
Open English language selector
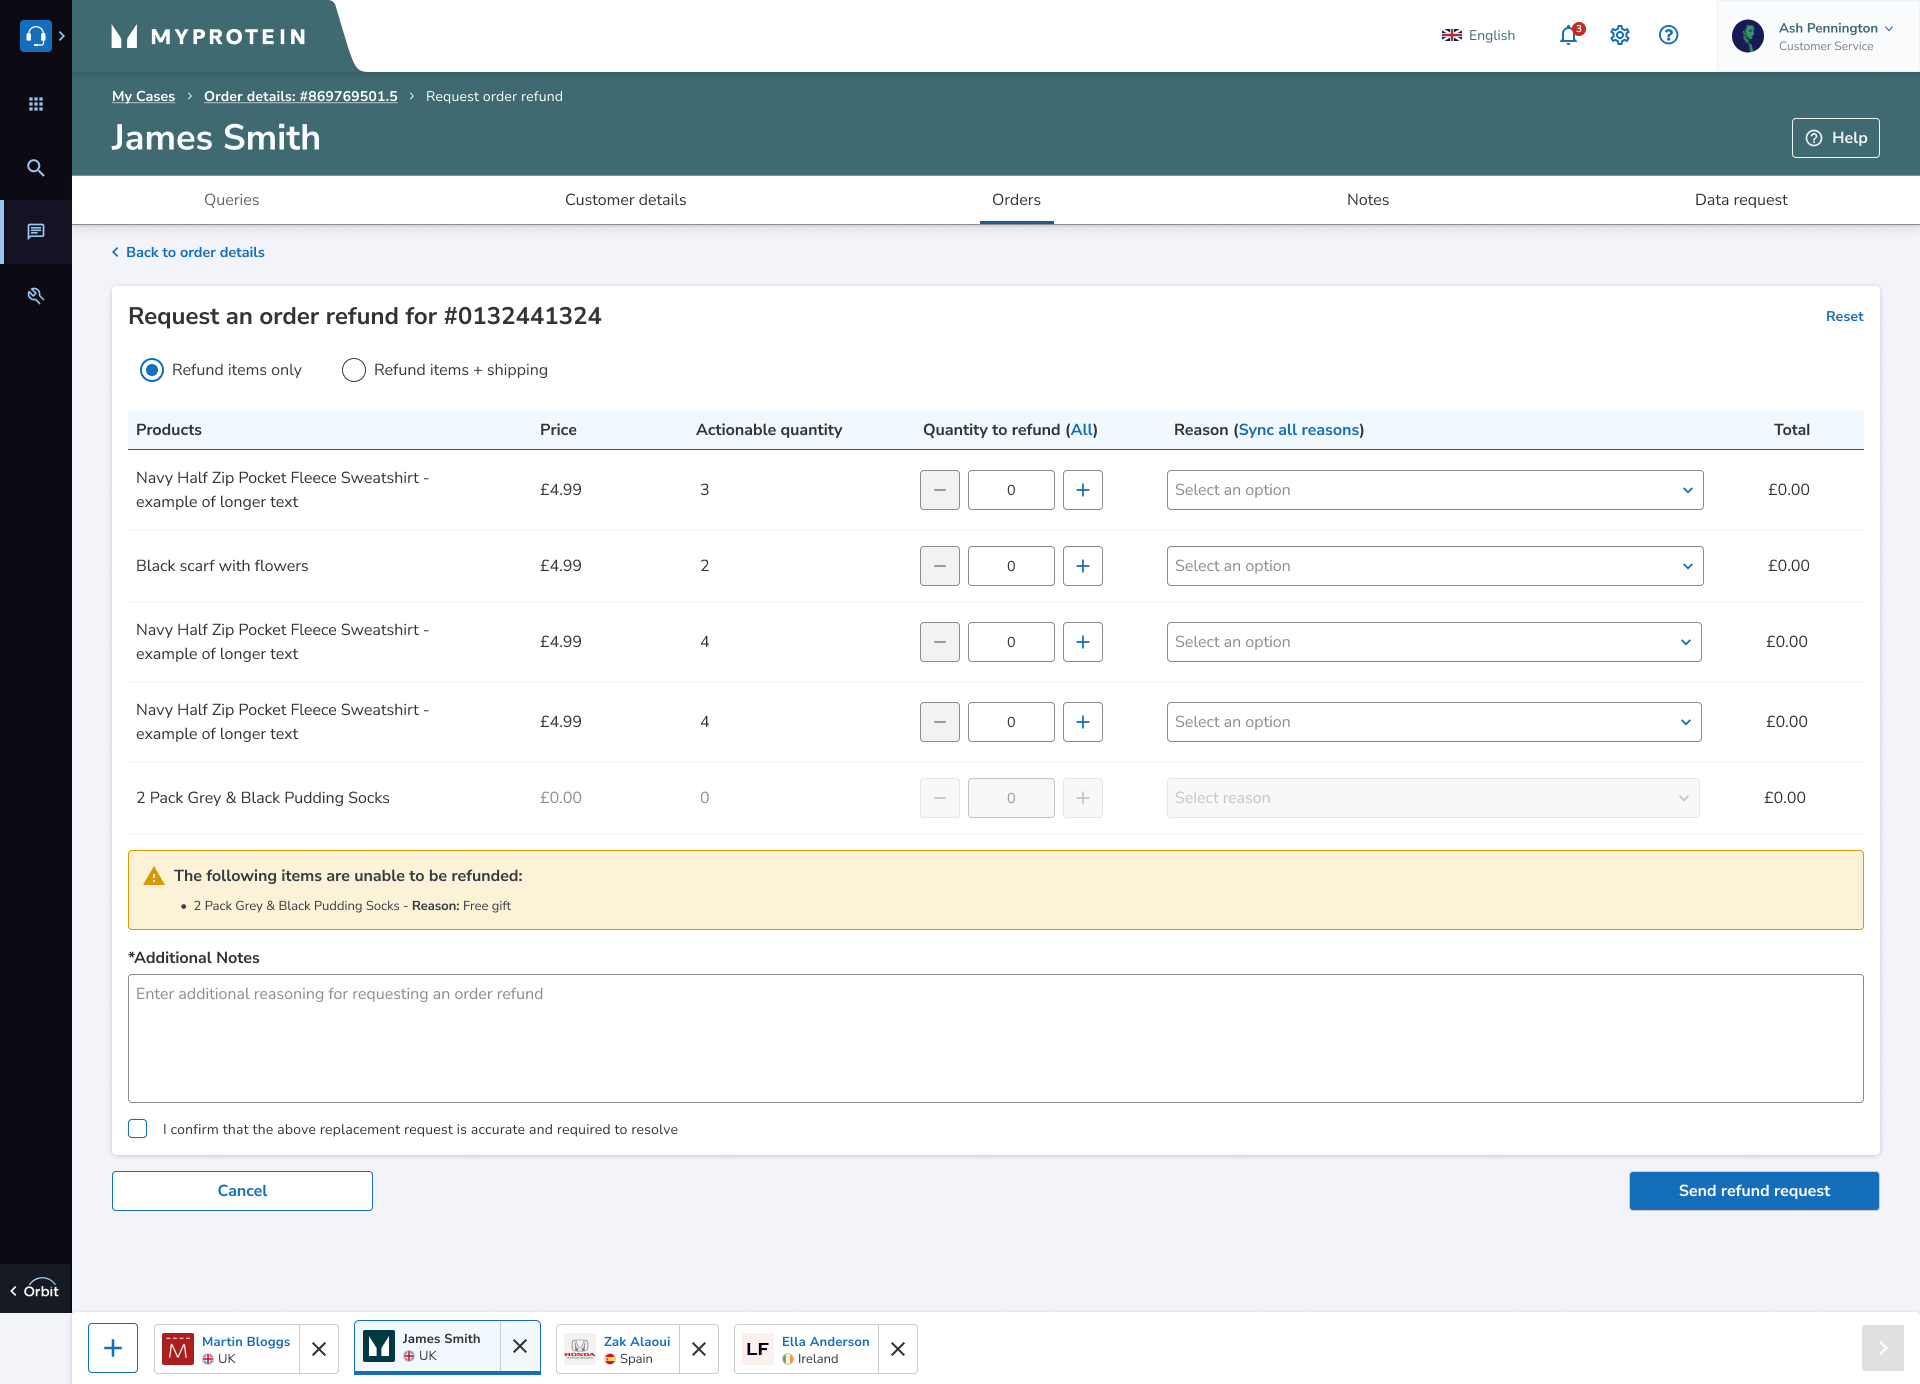tap(1478, 36)
